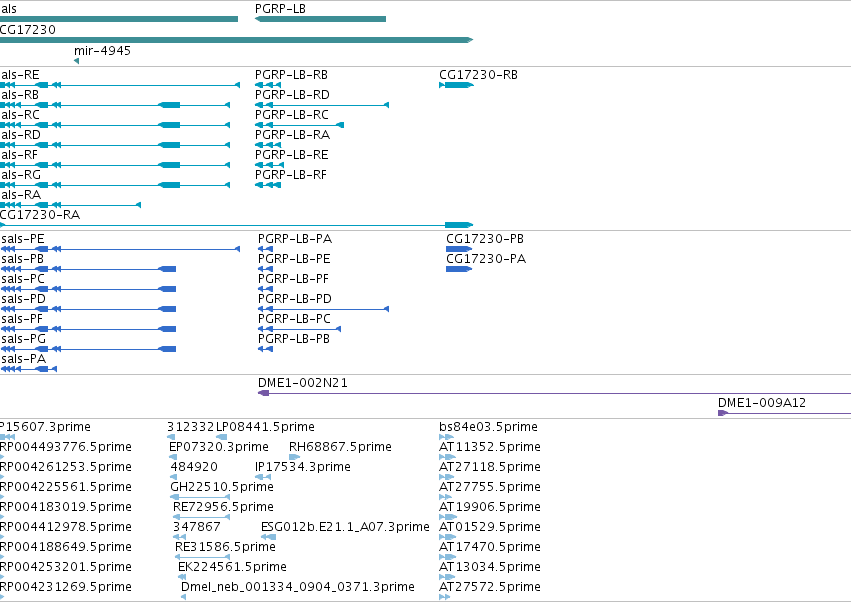Select the CG17230 gene label

tap(28, 29)
